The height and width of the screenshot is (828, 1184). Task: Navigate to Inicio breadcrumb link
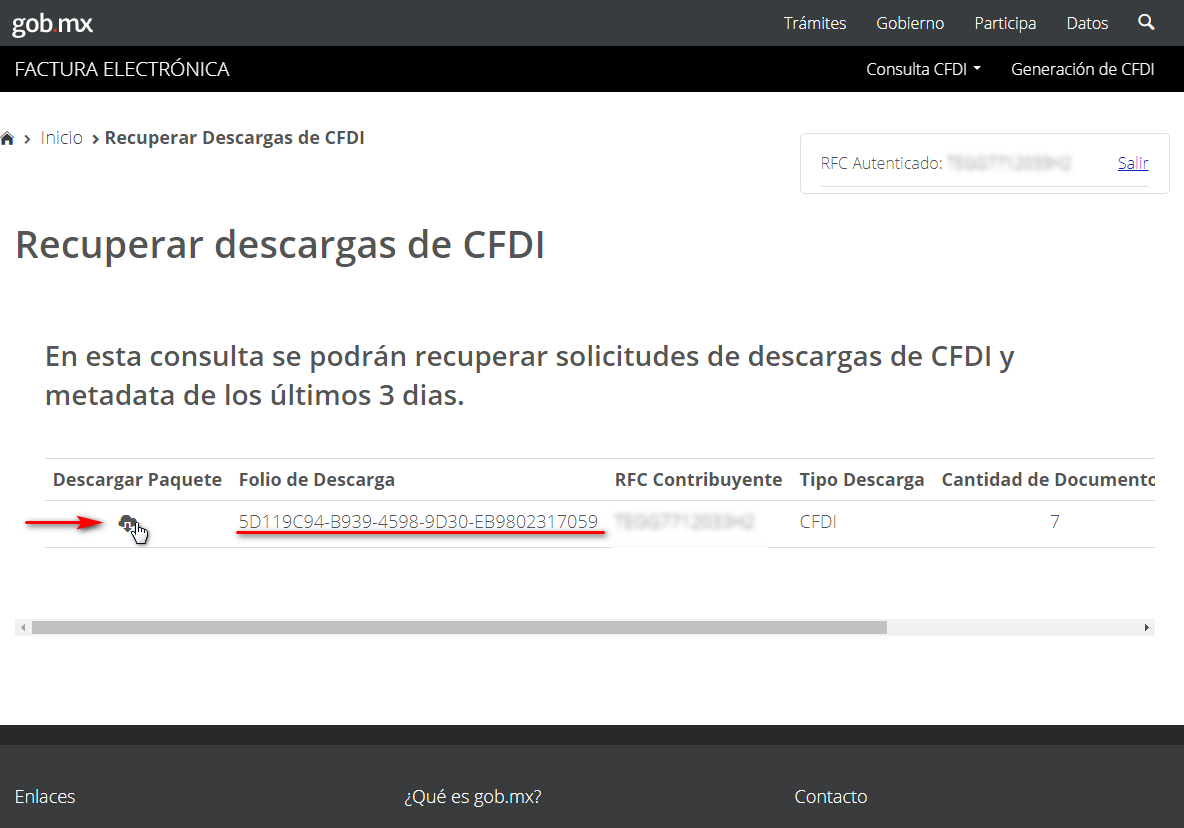(62, 138)
